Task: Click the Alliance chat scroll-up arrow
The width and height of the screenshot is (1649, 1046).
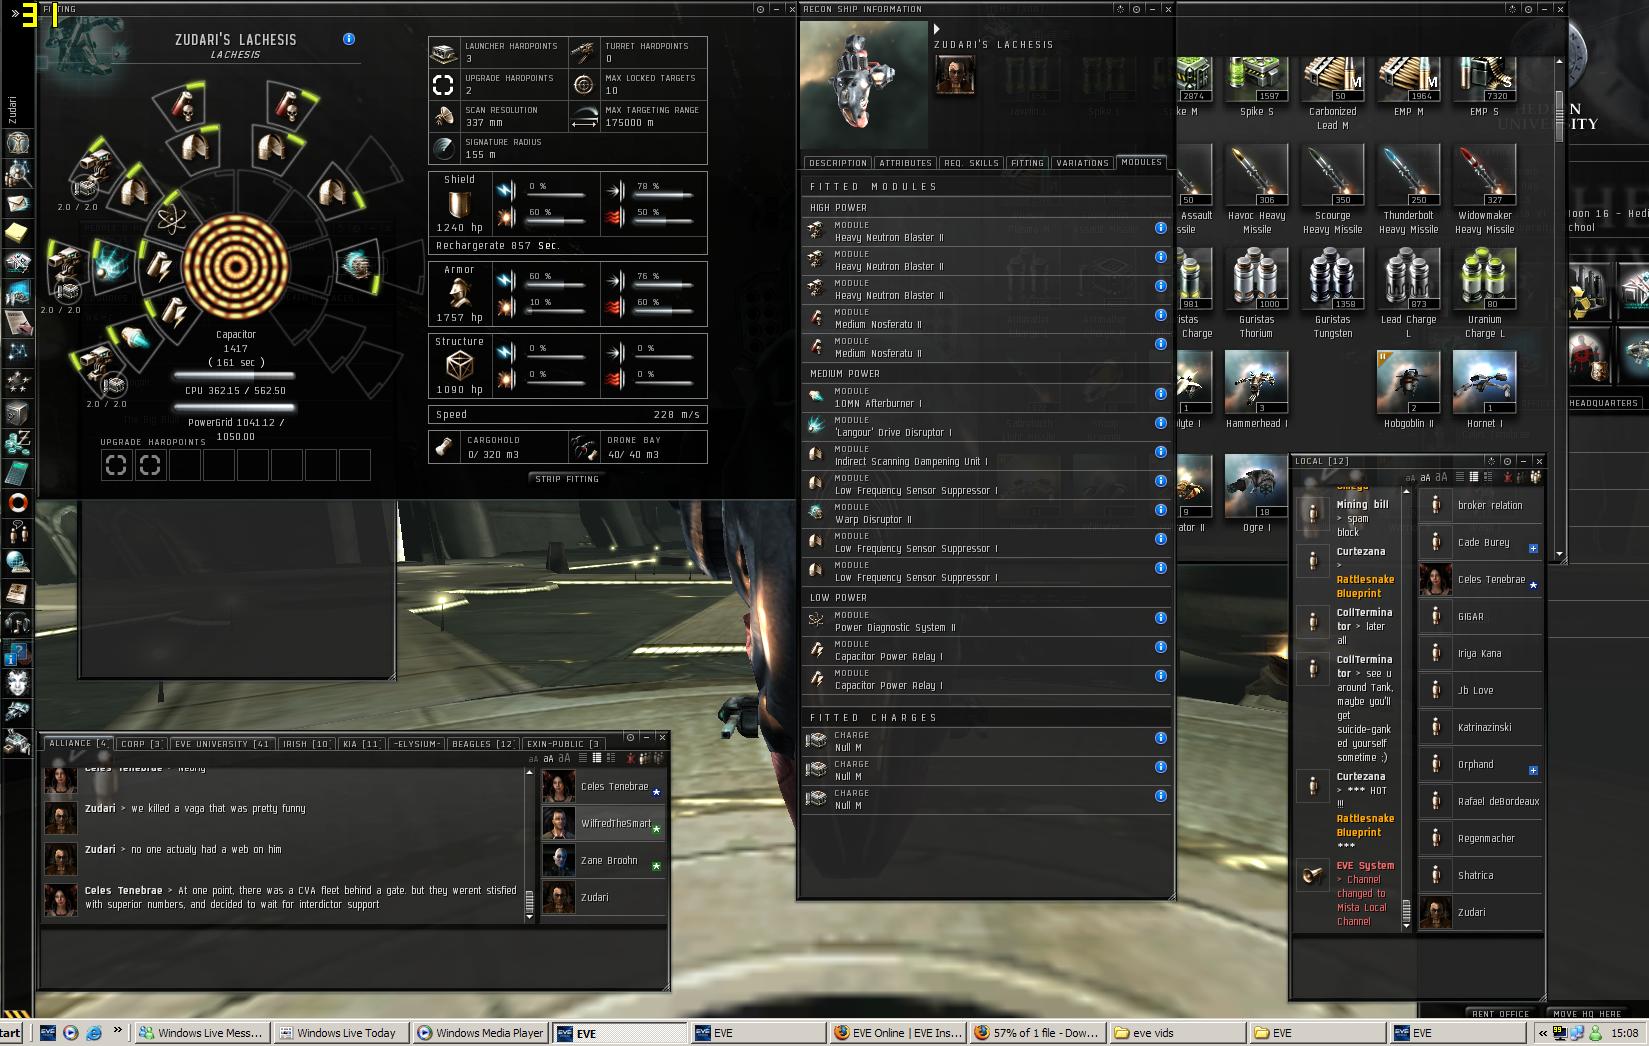Action: [531, 772]
